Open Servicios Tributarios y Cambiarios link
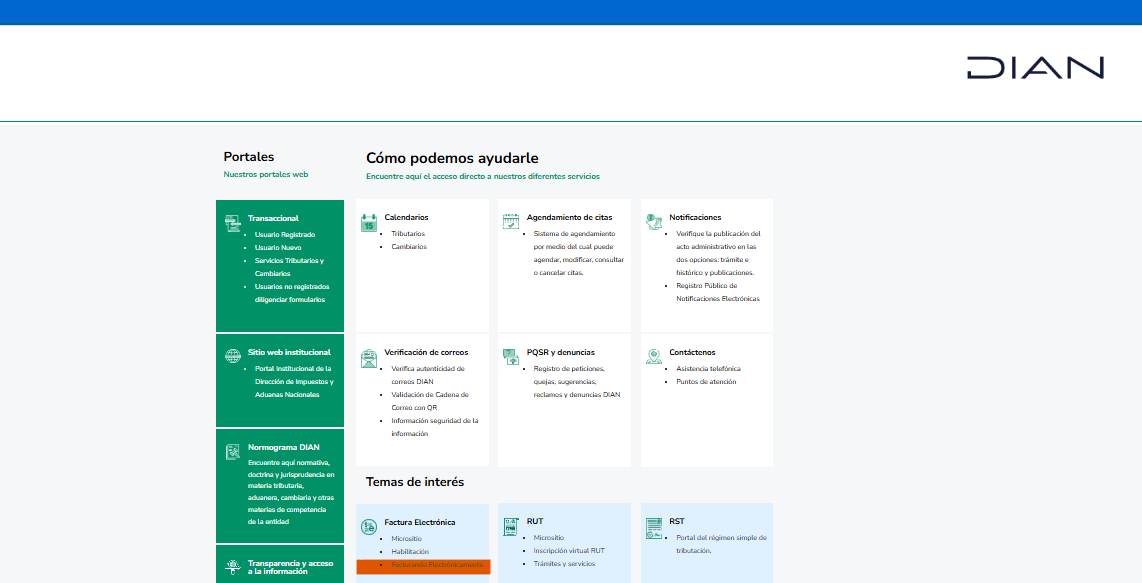This screenshot has width=1142, height=583. pyautogui.click(x=289, y=267)
